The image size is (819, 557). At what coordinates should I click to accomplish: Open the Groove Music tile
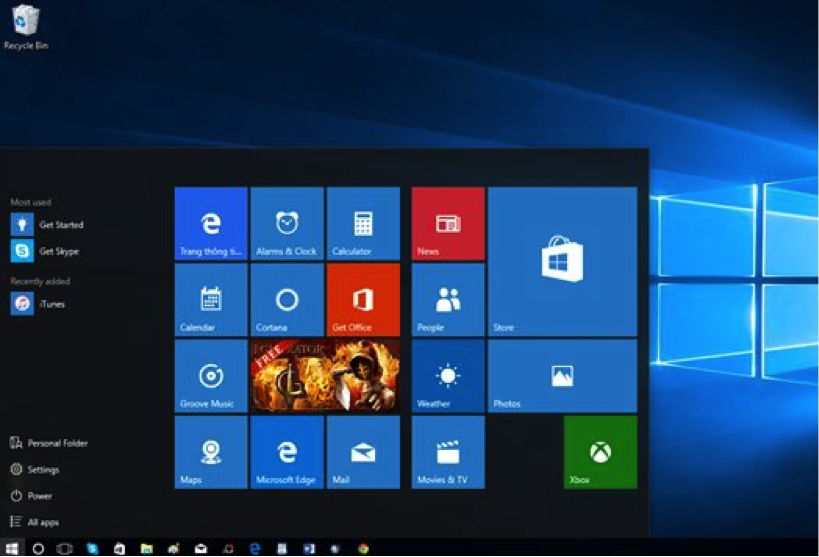tap(211, 376)
